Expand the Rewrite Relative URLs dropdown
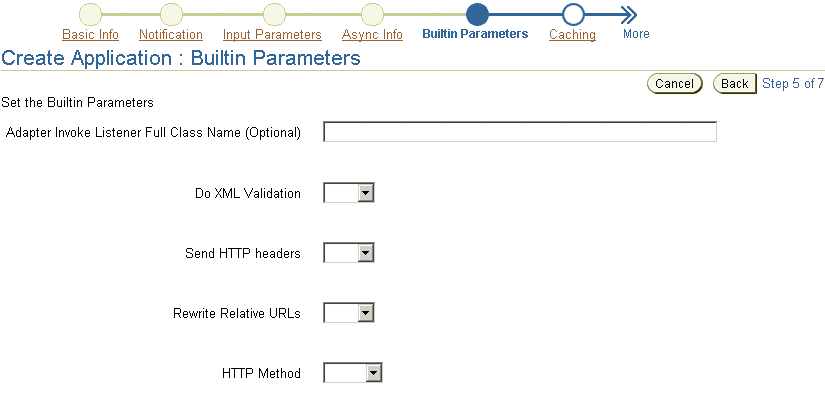This screenshot has height=413, width=825. coord(349,313)
